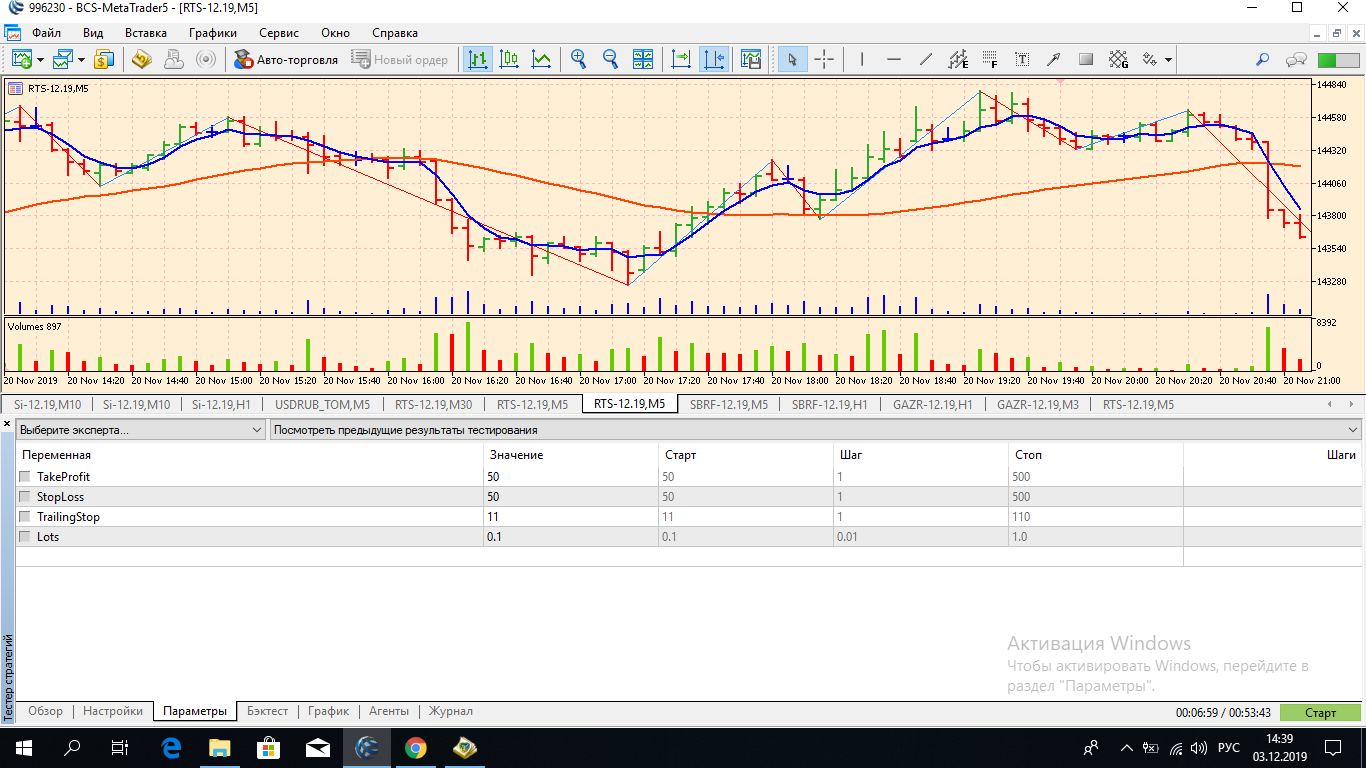
Task: Switch to candlestick chart mode
Action: point(509,59)
